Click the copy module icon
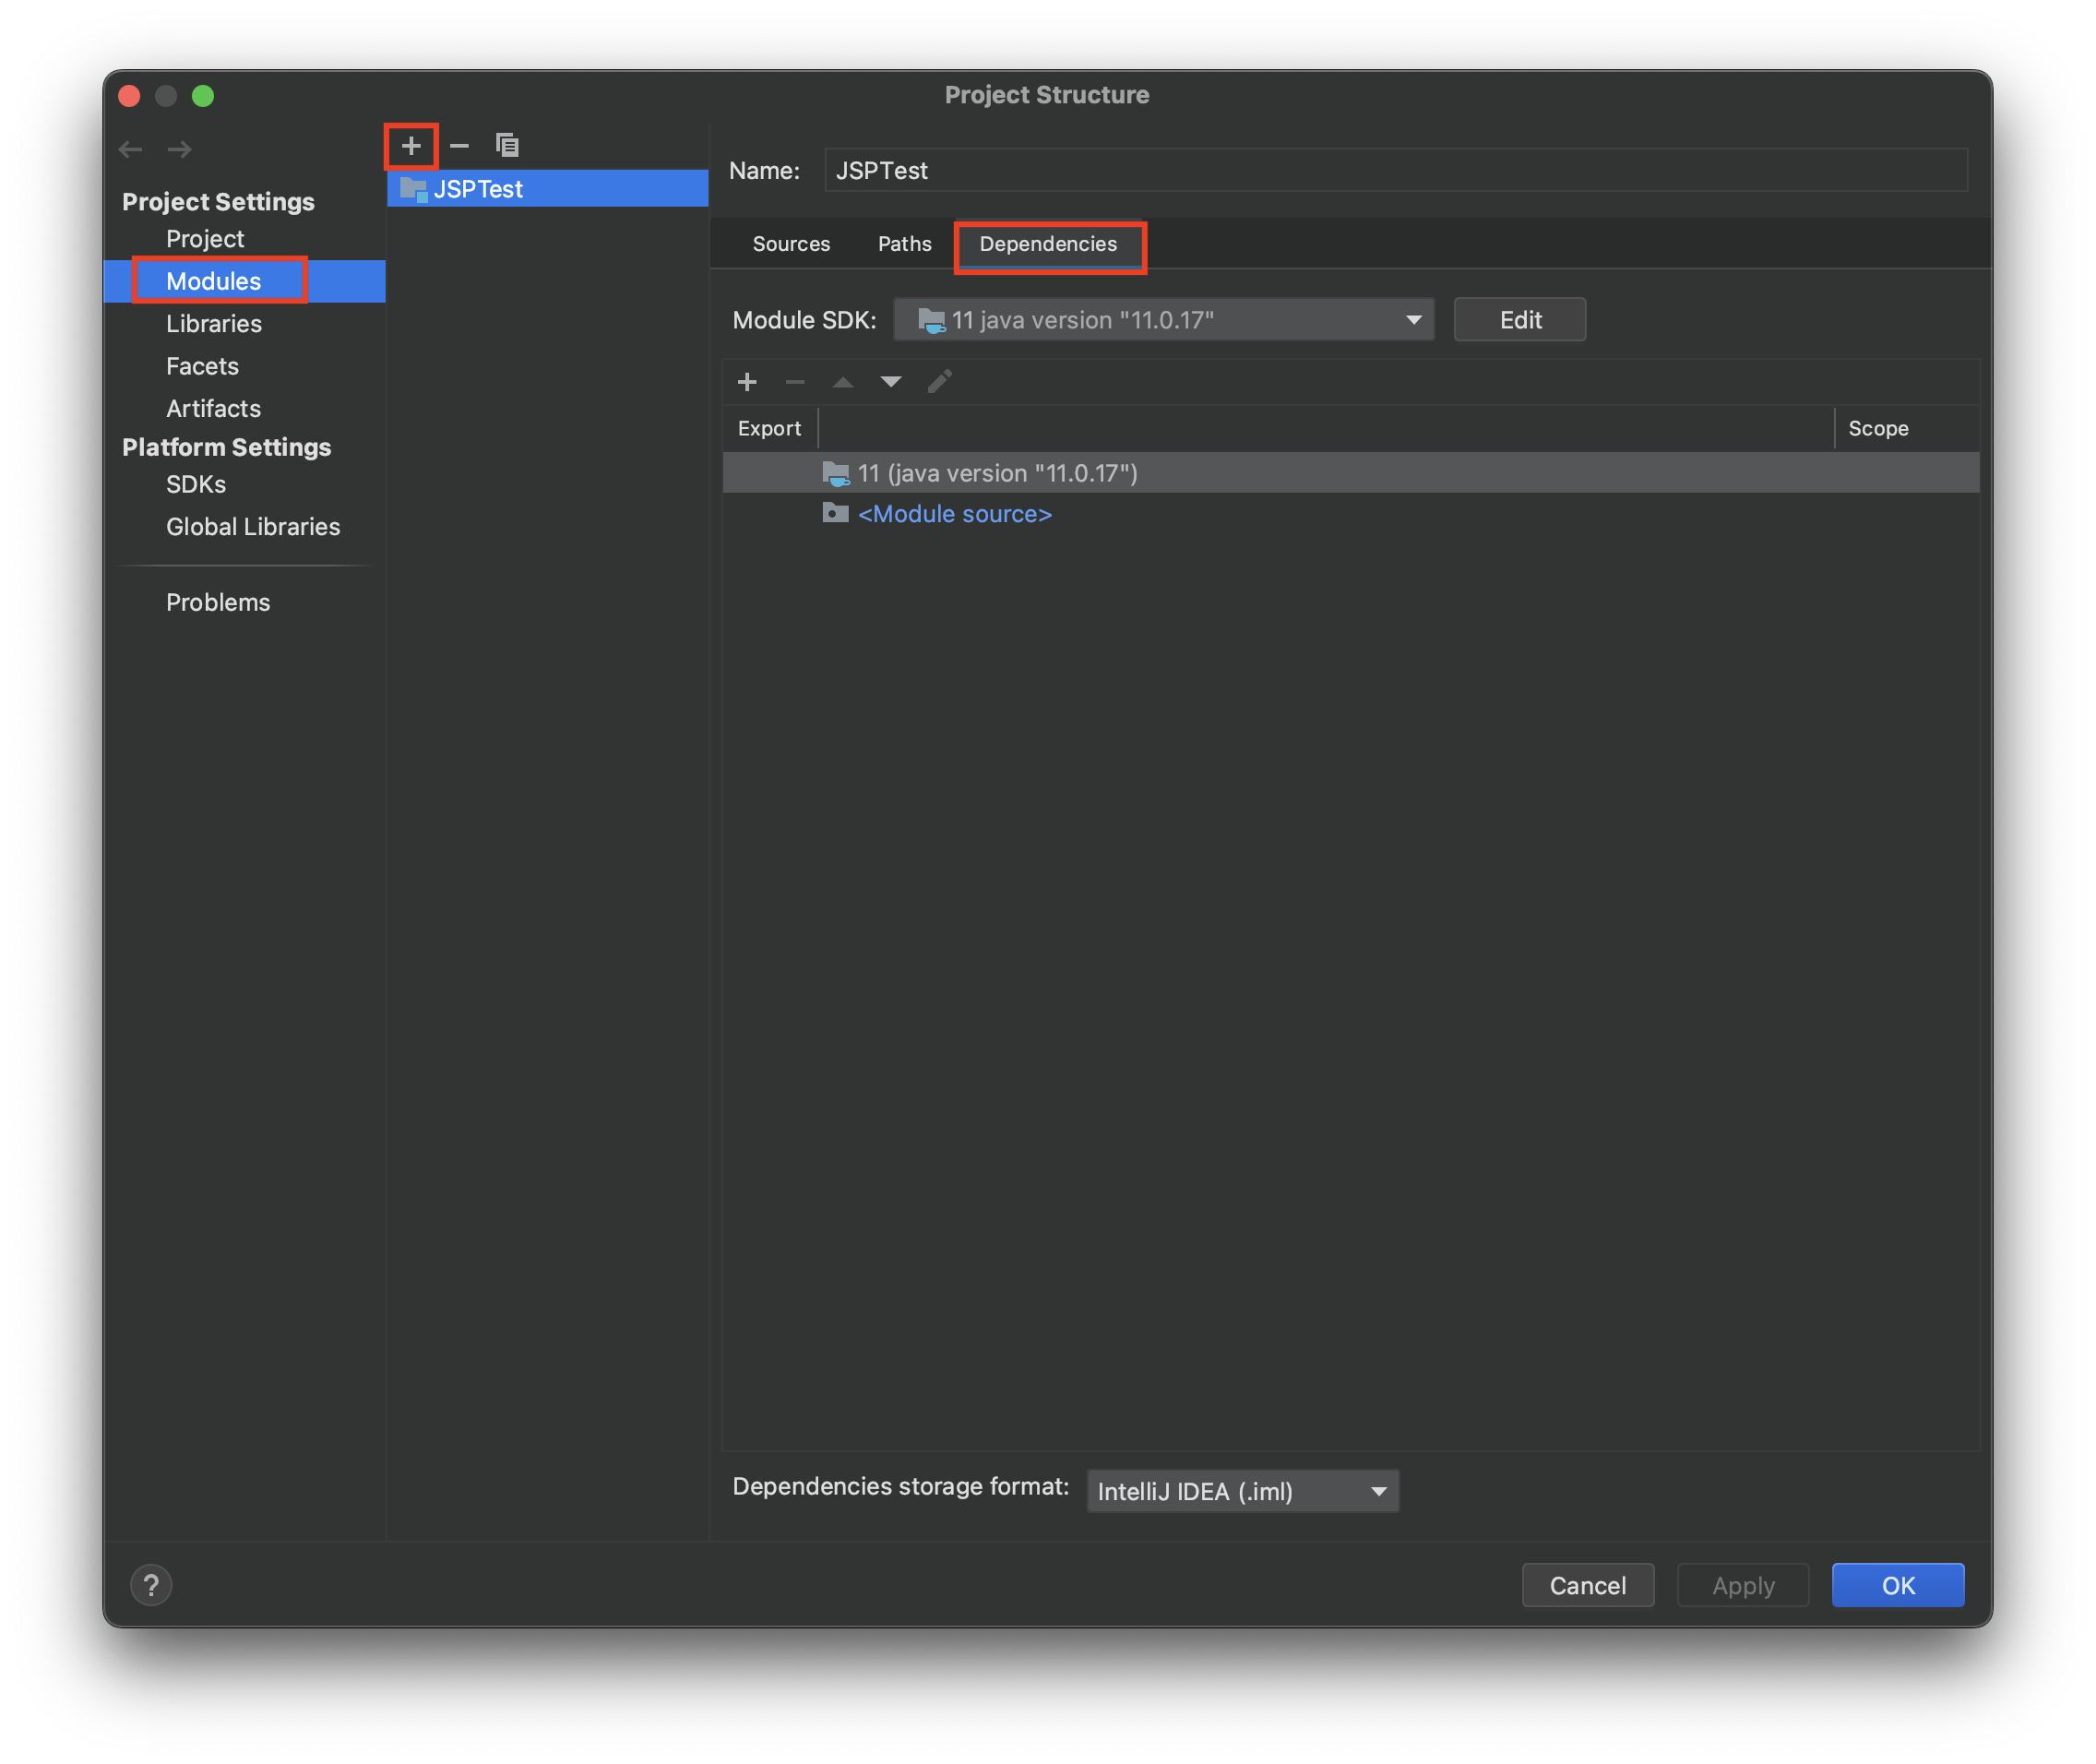 [507, 146]
